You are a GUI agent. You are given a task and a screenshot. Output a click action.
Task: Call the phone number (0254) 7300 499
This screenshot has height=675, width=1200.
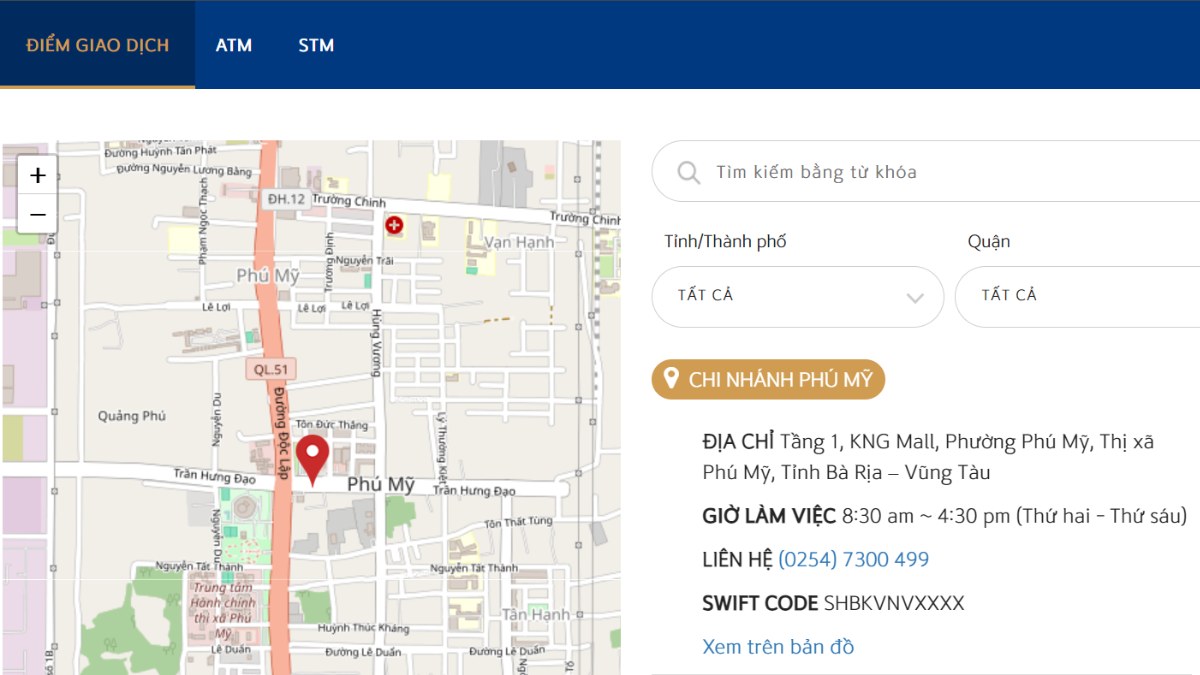pyautogui.click(x=854, y=559)
